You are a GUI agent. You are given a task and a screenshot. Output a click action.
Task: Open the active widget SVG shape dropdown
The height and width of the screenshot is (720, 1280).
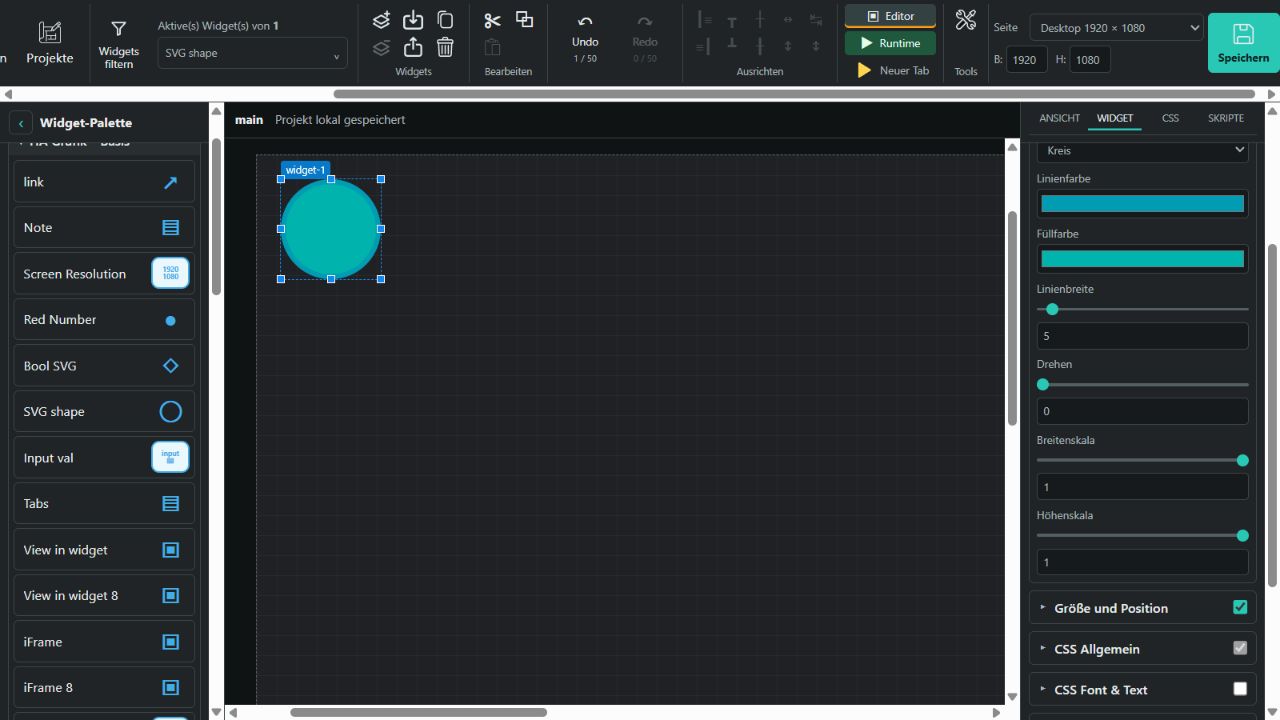(x=252, y=53)
